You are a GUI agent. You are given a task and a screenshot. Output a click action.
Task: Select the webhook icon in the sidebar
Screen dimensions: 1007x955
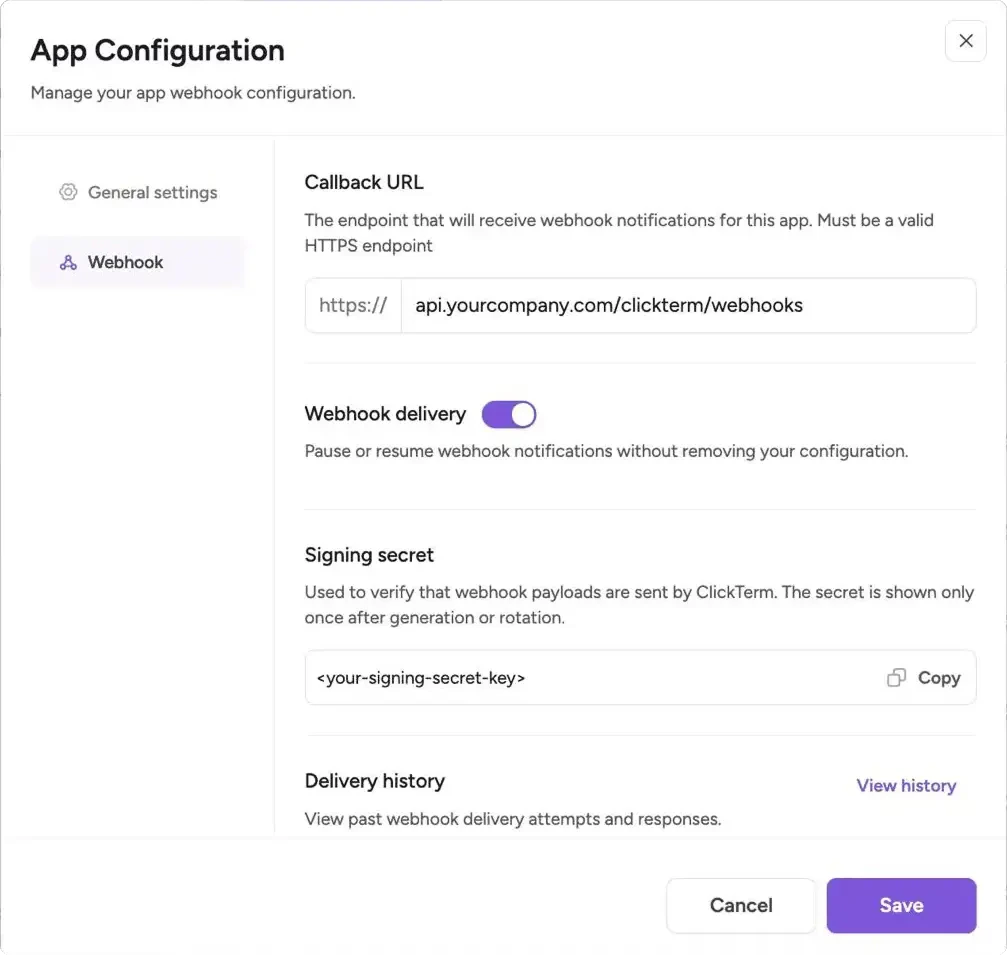tap(67, 261)
